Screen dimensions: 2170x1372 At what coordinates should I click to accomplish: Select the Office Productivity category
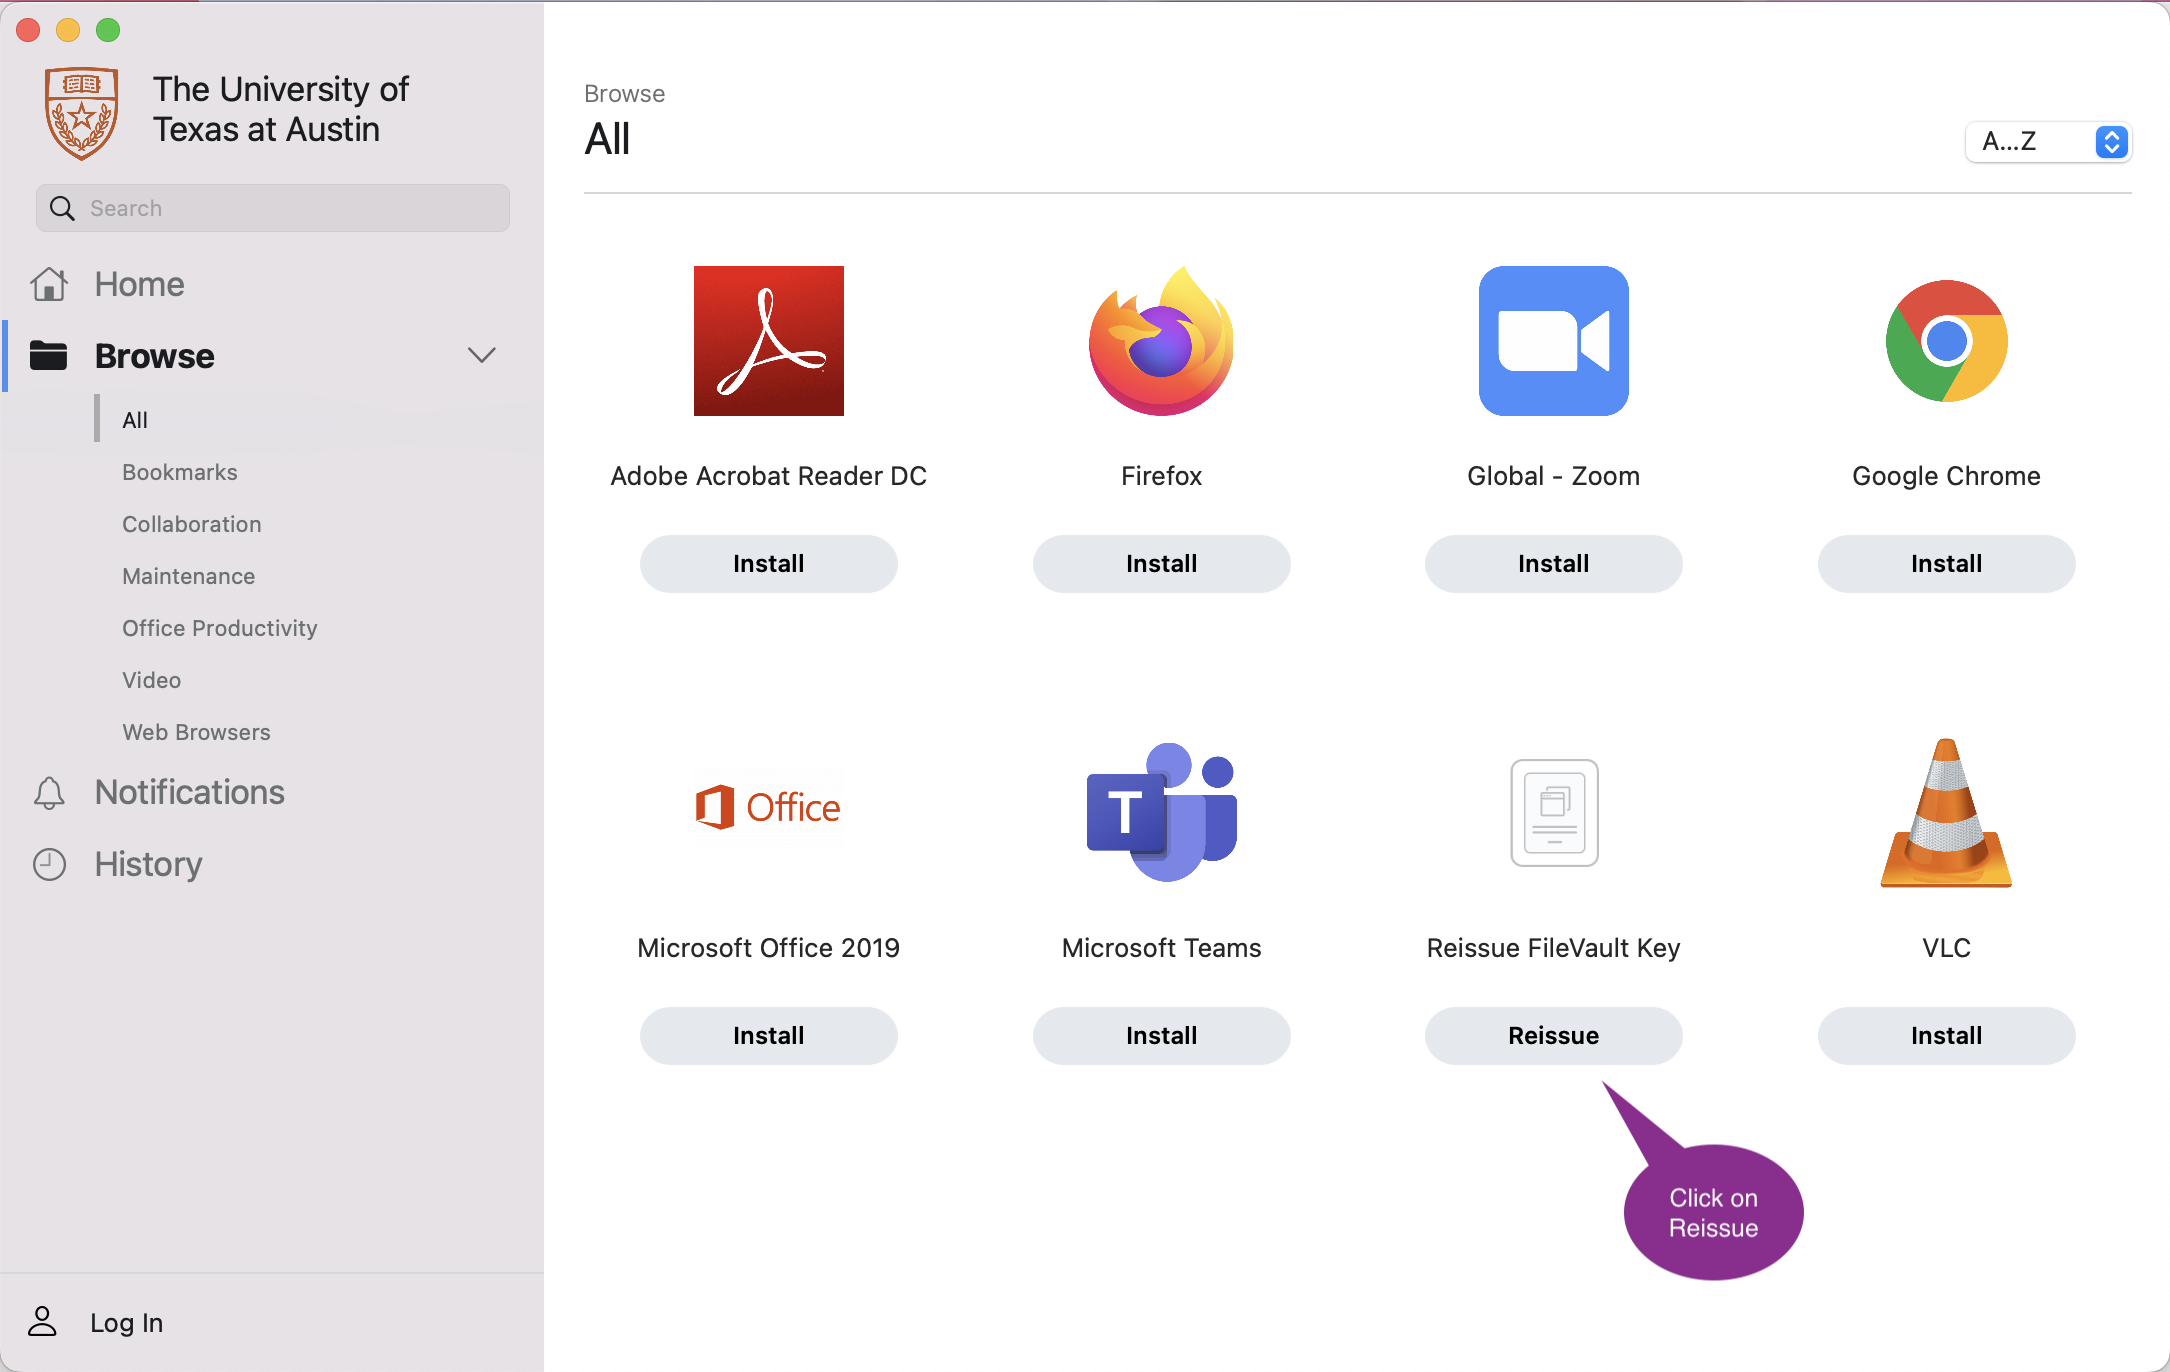(x=219, y=628)
